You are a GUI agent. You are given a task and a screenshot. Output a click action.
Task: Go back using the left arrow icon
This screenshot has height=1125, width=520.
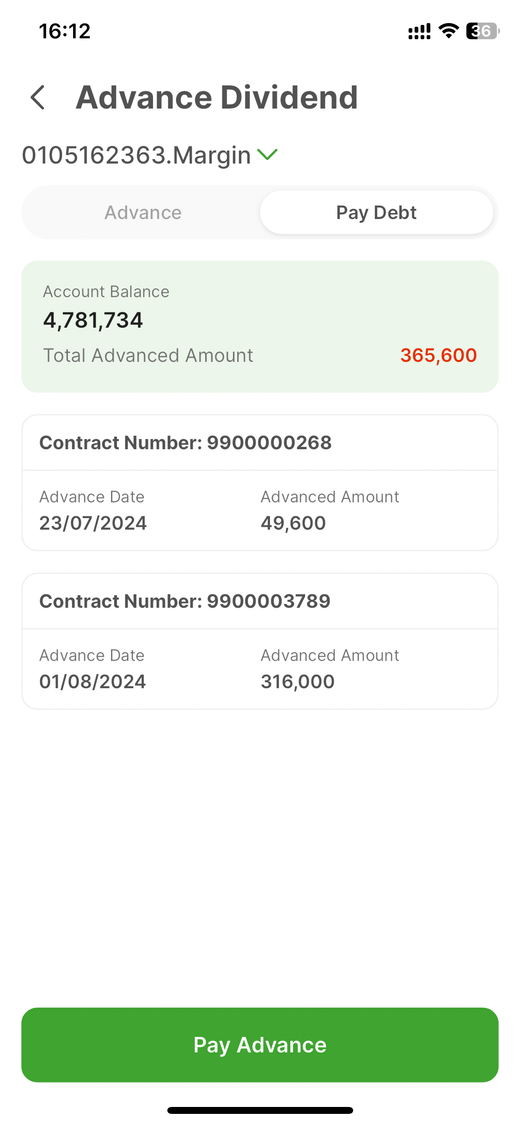pos(37,98)
